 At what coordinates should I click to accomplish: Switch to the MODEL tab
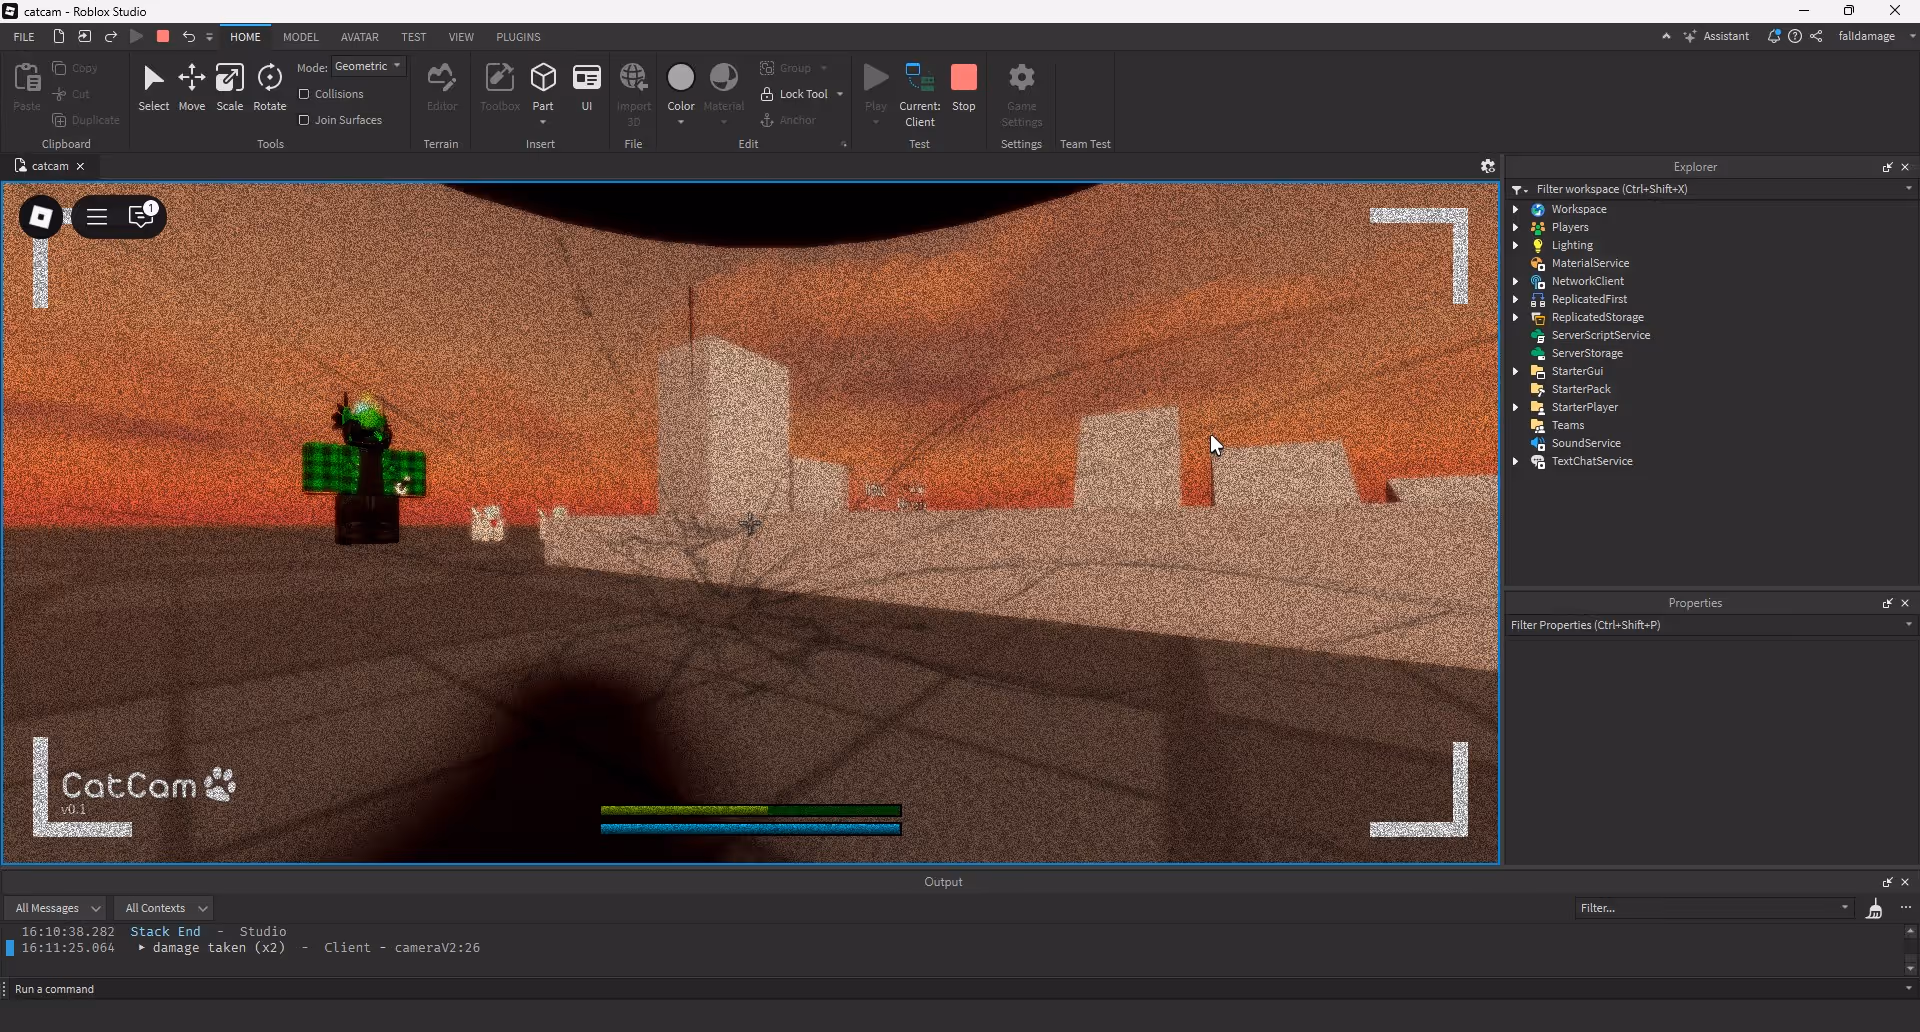300,37
